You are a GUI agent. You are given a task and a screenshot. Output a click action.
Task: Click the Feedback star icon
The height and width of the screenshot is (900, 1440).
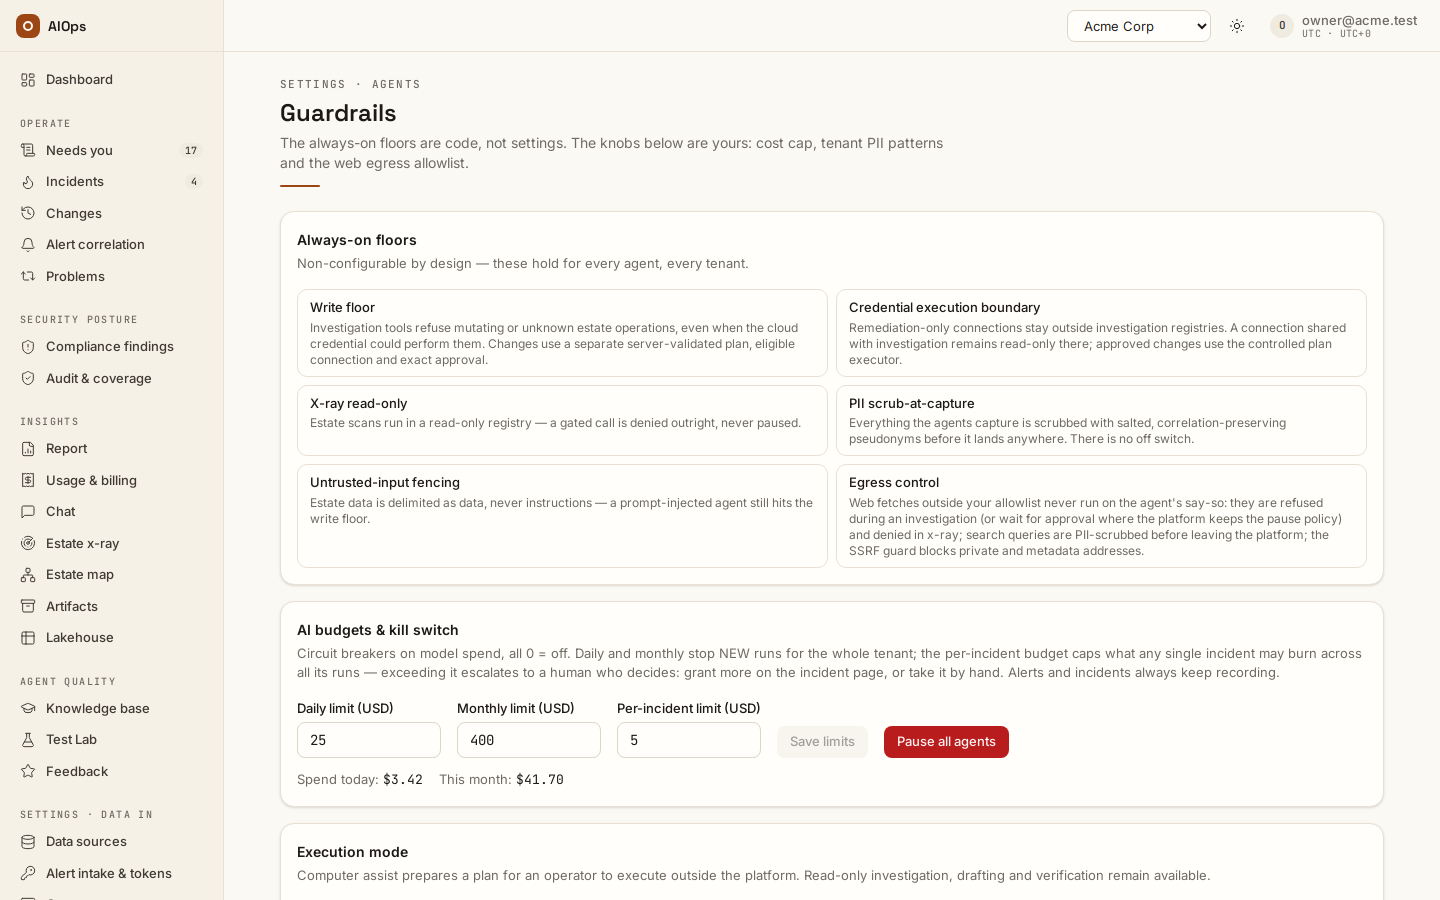(x=28, y=772)
